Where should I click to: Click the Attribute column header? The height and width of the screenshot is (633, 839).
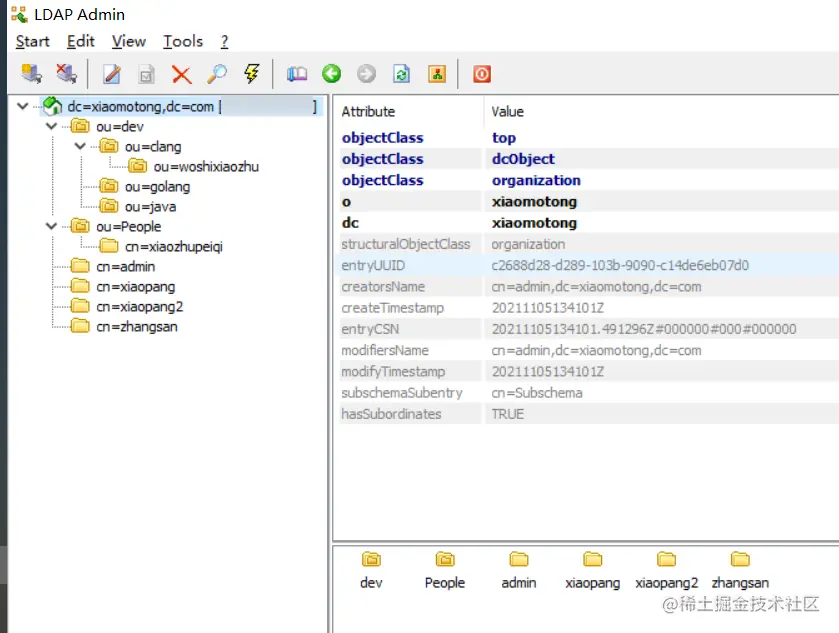click(x=368, y=111)
